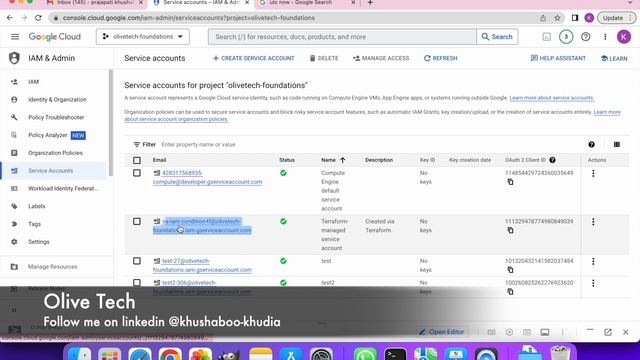Click the filter help question icon
This screenshot has height=360, width=640.
point(591,144)
